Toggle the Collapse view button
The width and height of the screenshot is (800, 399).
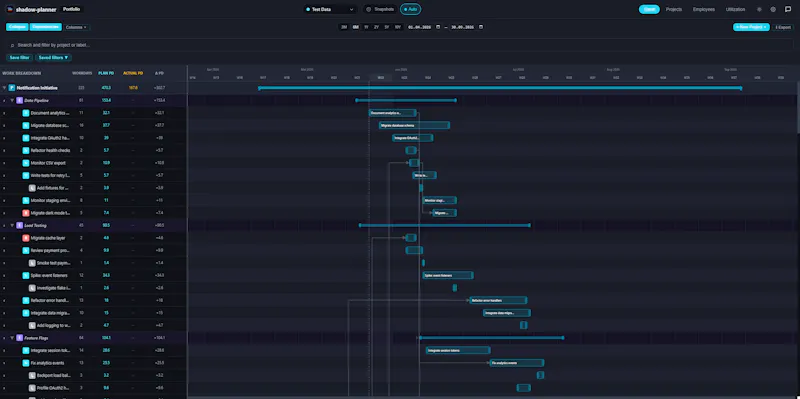pyautogui.click(x=17, y=27)
